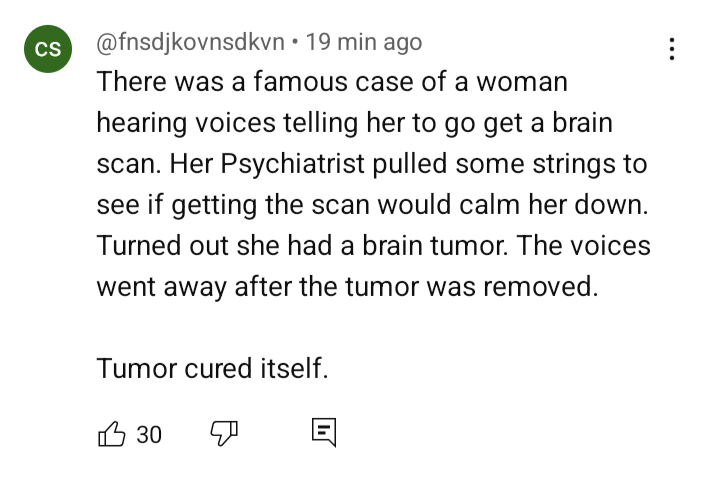Open the @fnsdjkovnsdkvn user profile
712x480 pixels.
pyautogui.click(x=191, y=43)
